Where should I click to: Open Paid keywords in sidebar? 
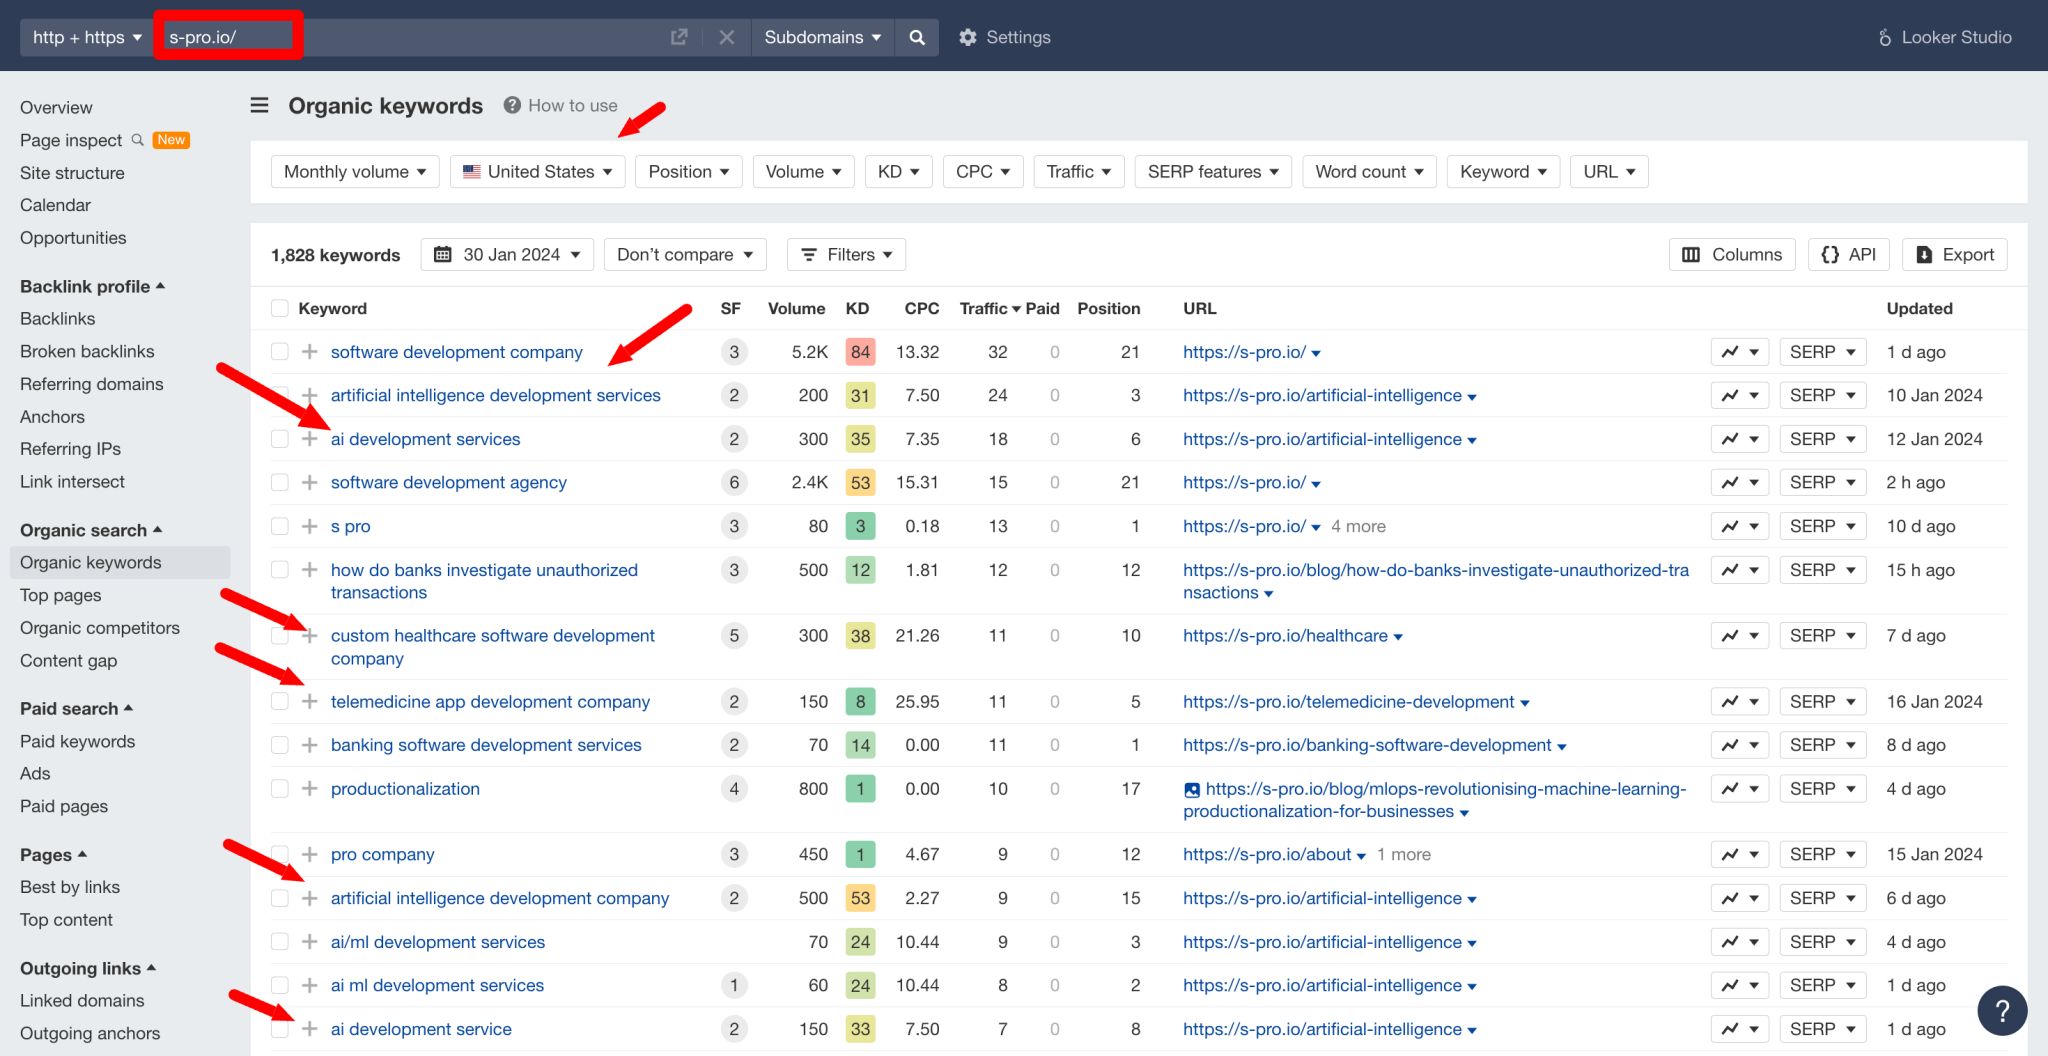point(78,741)
